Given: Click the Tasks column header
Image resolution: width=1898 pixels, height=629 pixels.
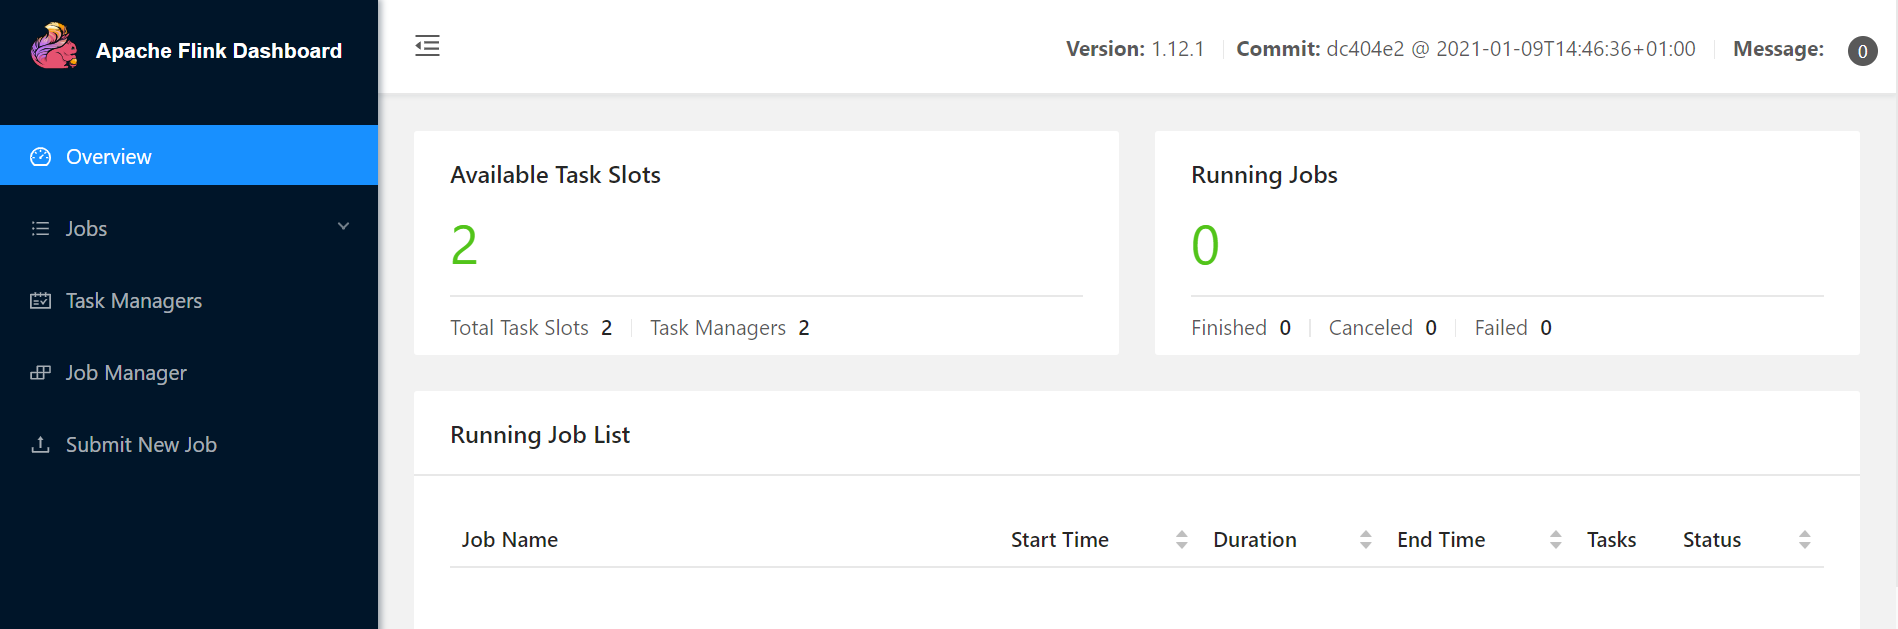Looking at the screenshot, I should 1612,540.
